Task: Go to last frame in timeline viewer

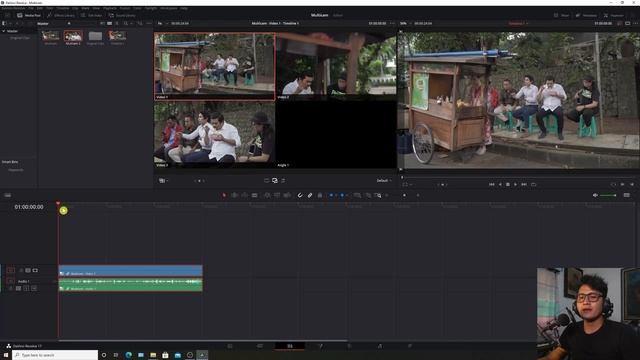Action: [524, 184]
